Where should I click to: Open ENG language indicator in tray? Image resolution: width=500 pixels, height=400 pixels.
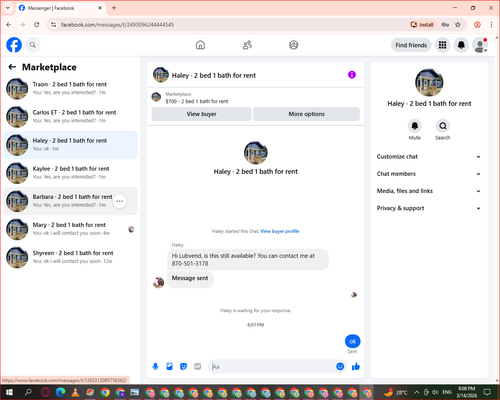(447, 392)
